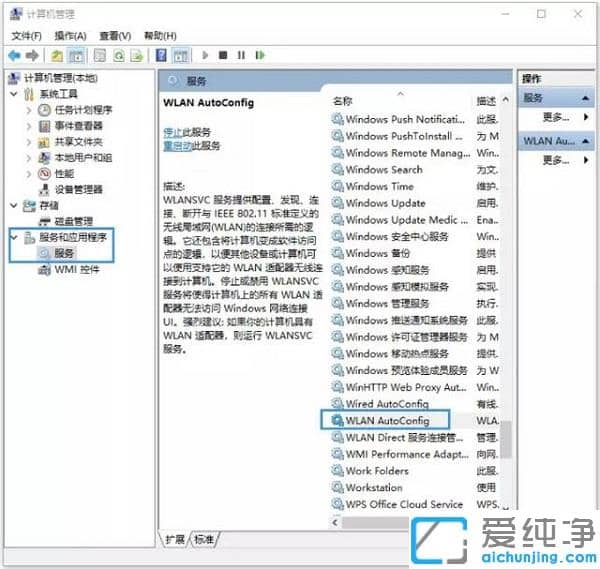
Task: Collapse the 存储 tree node
Action: pyautogui.click(x=14, y=205)
